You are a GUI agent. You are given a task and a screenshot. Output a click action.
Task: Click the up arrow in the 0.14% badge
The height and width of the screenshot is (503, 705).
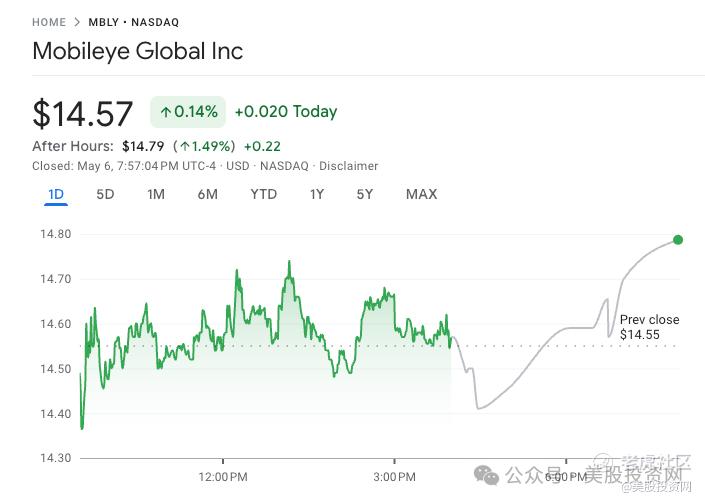(165, 112)
